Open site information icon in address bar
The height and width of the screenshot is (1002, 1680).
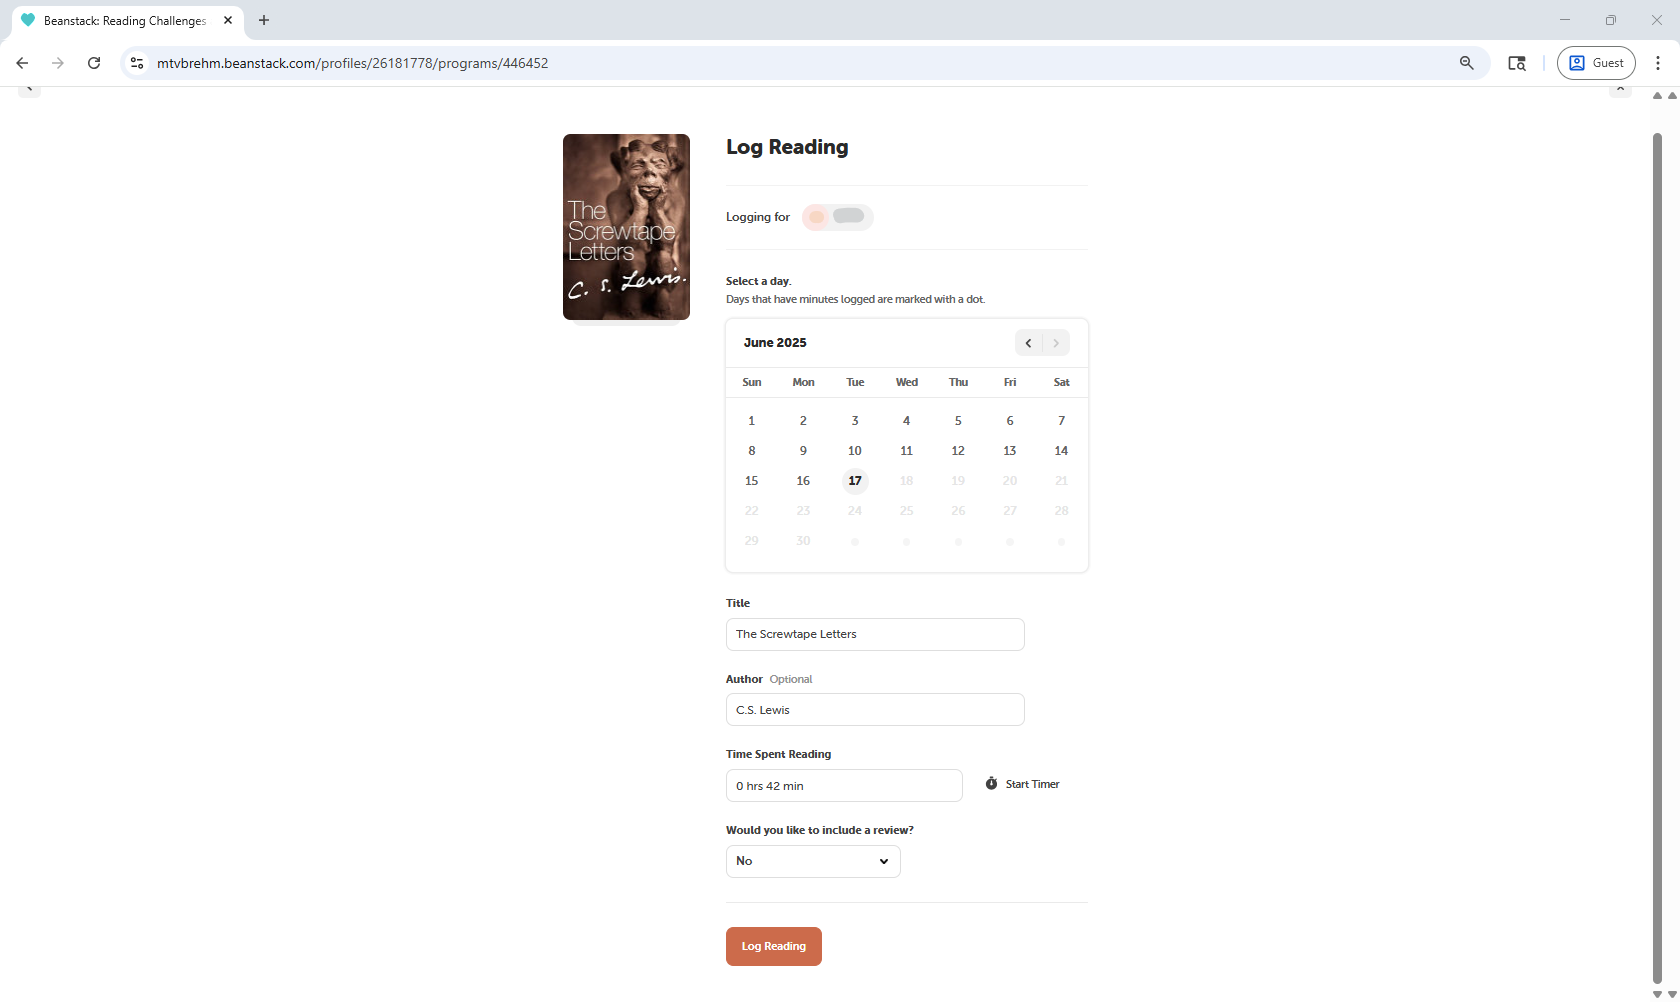[138, 63]
